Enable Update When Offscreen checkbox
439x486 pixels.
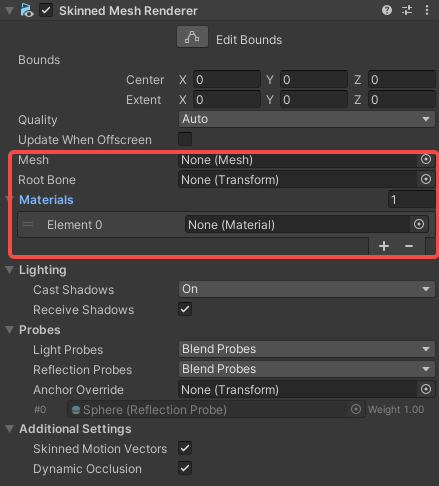[x=185, y=139]
